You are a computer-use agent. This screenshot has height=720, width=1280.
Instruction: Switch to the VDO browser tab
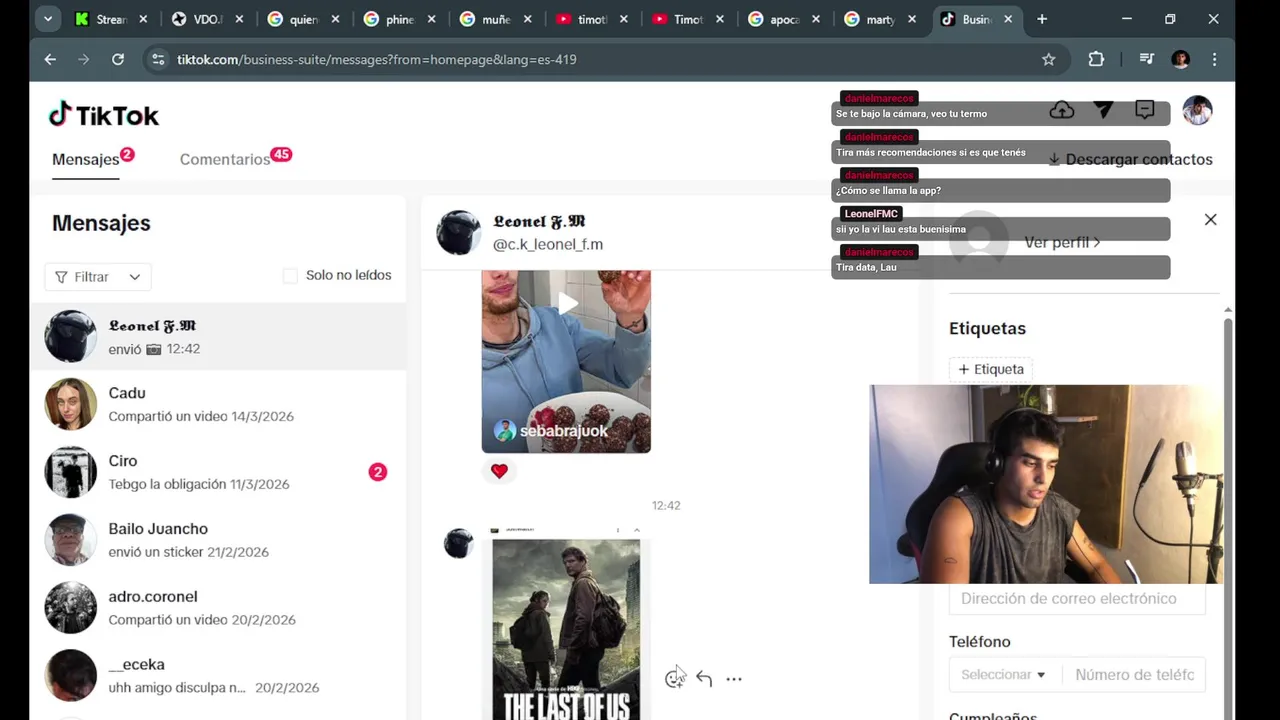208,19
